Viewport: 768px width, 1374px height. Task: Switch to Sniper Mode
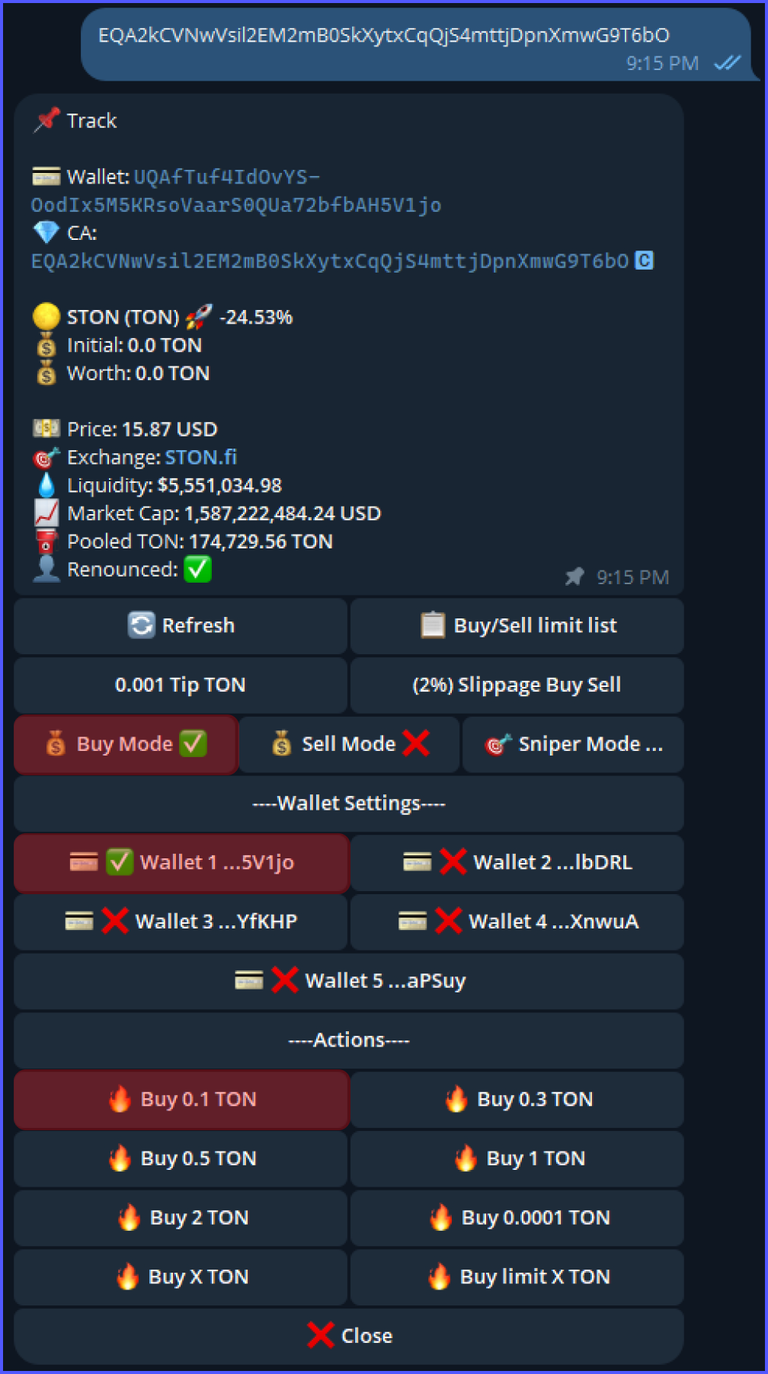(573, 744)
